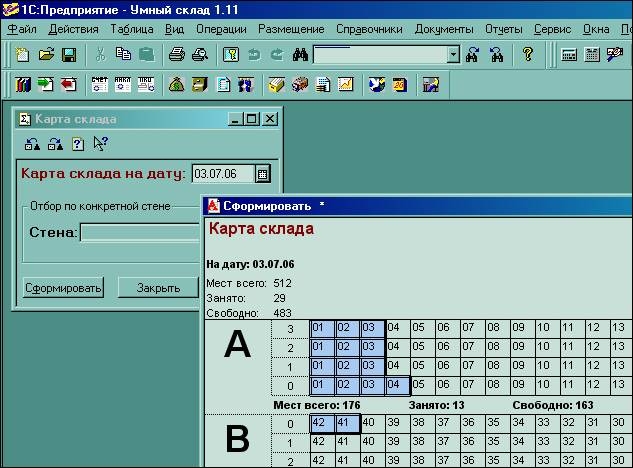Open the Отчеты menu
The width and height of the screenshot is (633, 468).
503,29
